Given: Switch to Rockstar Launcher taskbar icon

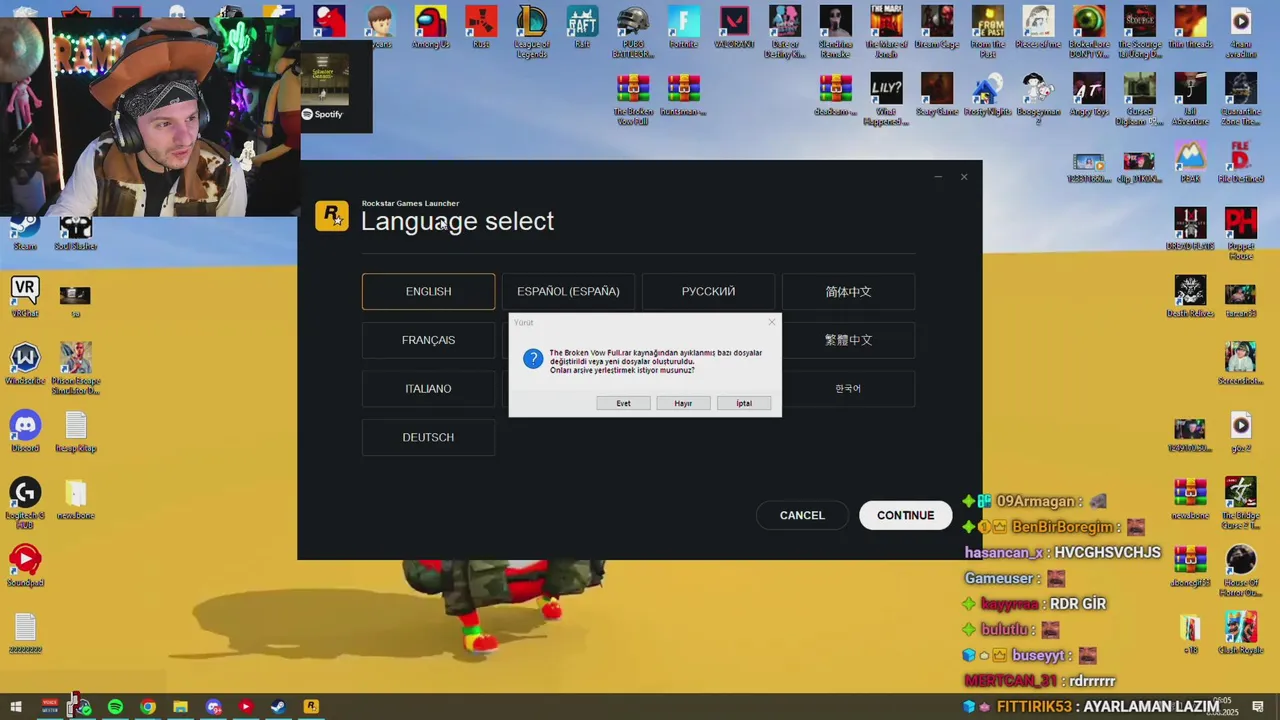Looking at the screenshot, I should [x=311, y=707].
